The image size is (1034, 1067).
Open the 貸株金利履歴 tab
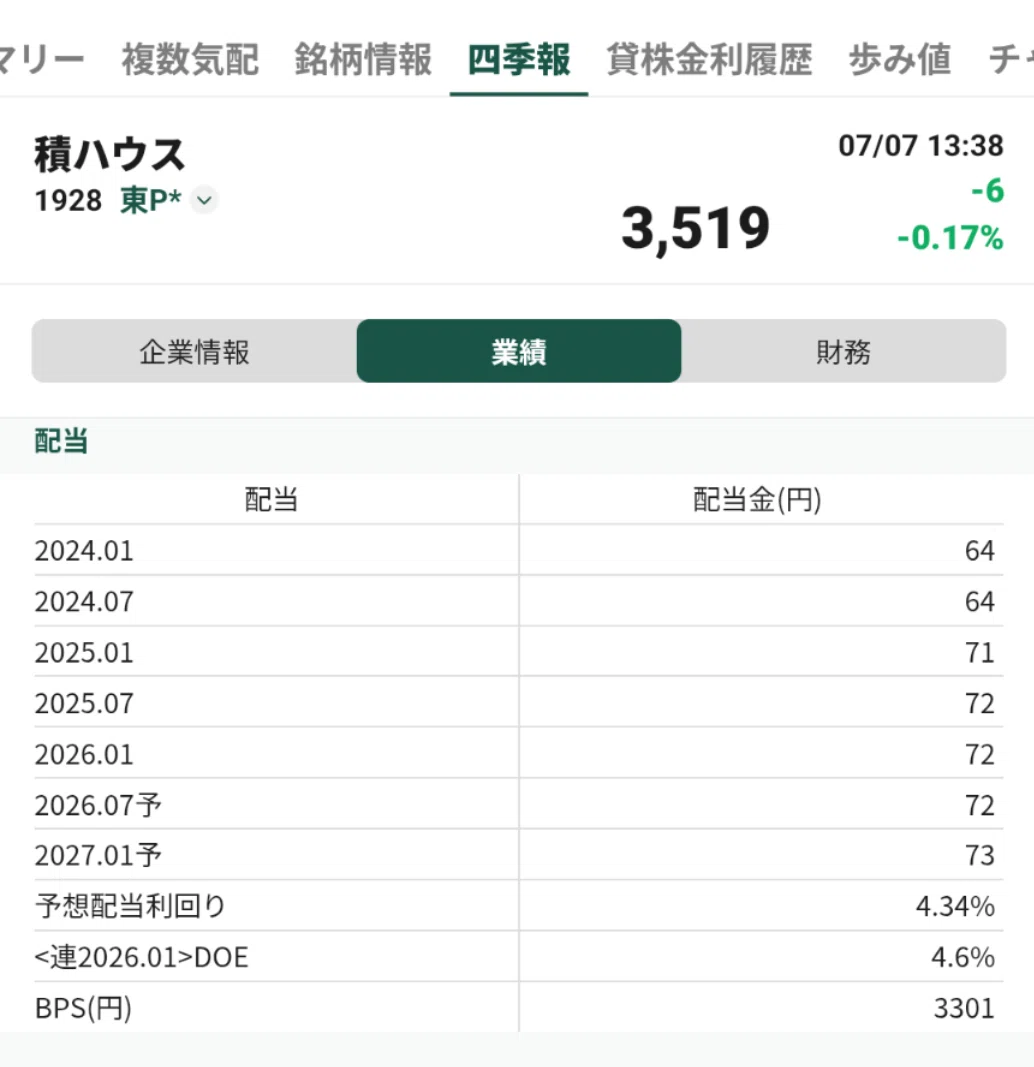point(710,59)
